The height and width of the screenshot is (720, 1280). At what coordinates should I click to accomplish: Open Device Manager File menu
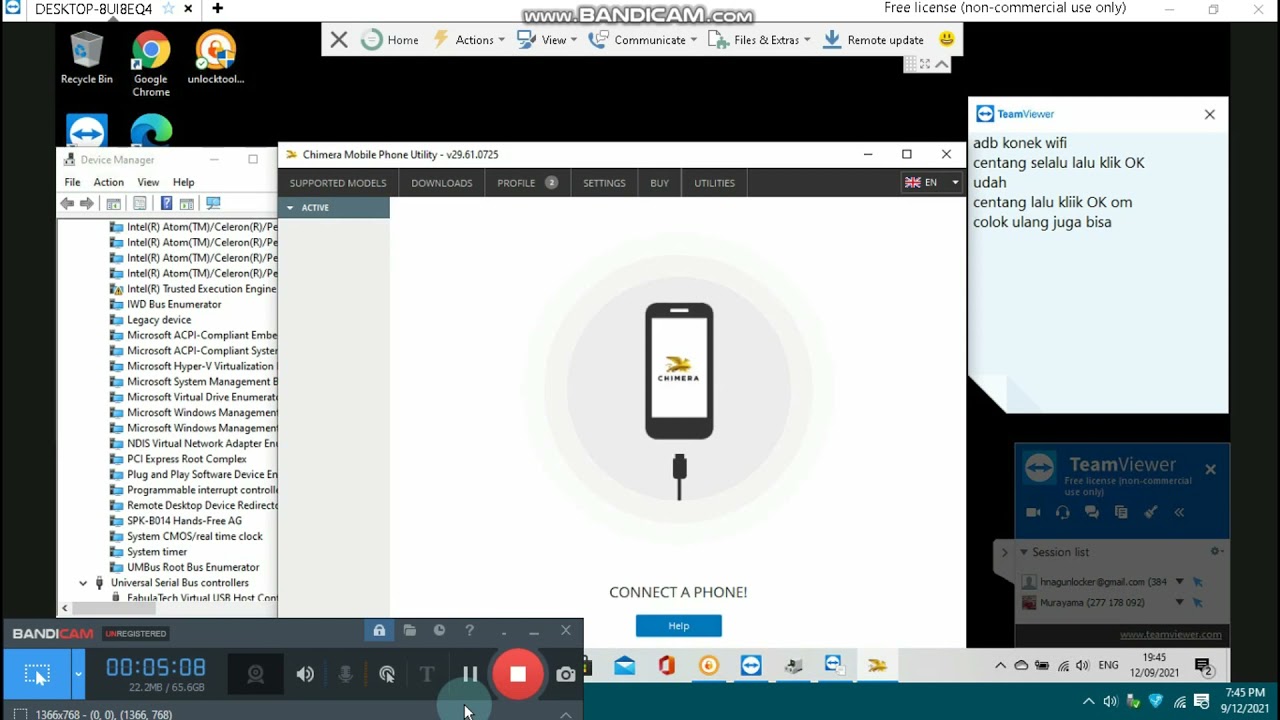[x=72, y=182]
